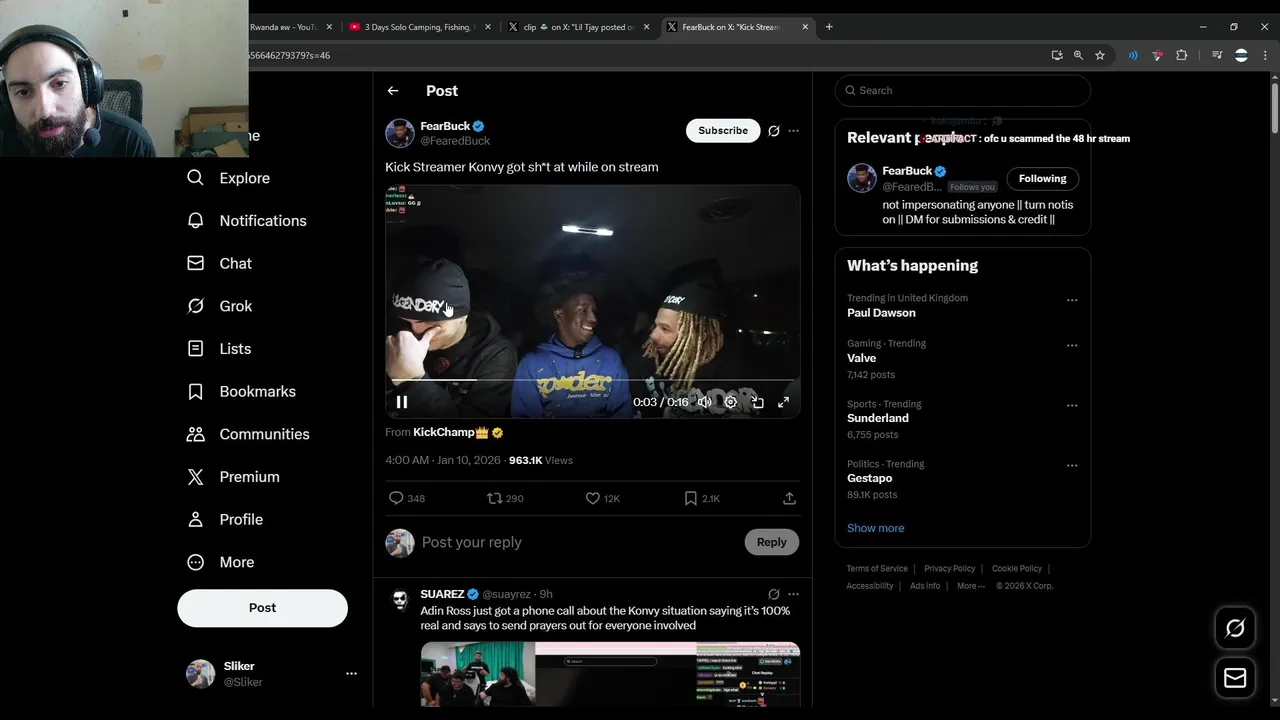The height and width of the screenshot is (720, 1280).
Task: Click the Grok explain icon on FearBuck post
Action: tap(773, 131)
